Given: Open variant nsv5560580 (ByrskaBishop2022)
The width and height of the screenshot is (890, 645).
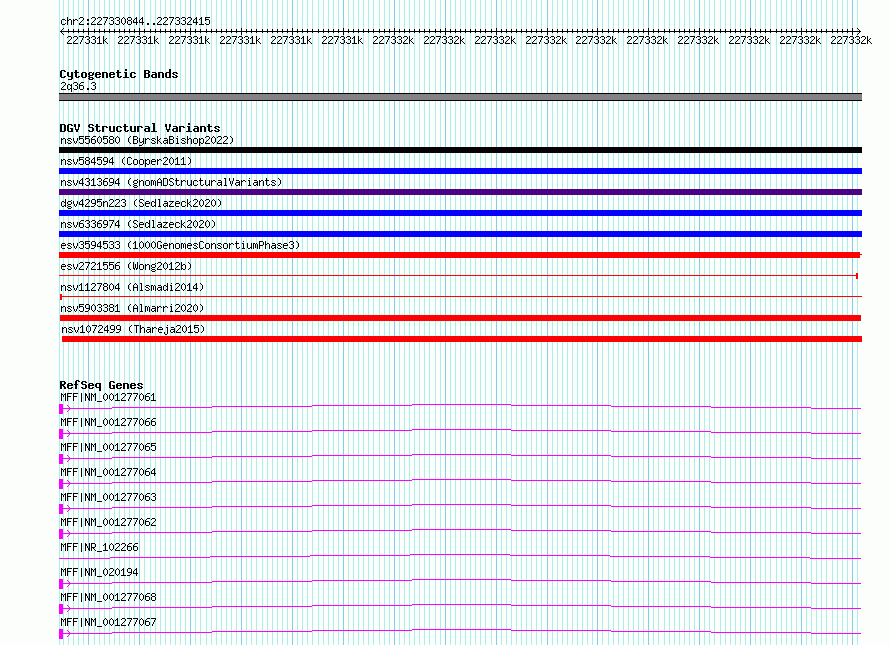Looking at the screenshot, I should [x=147, y=140].
